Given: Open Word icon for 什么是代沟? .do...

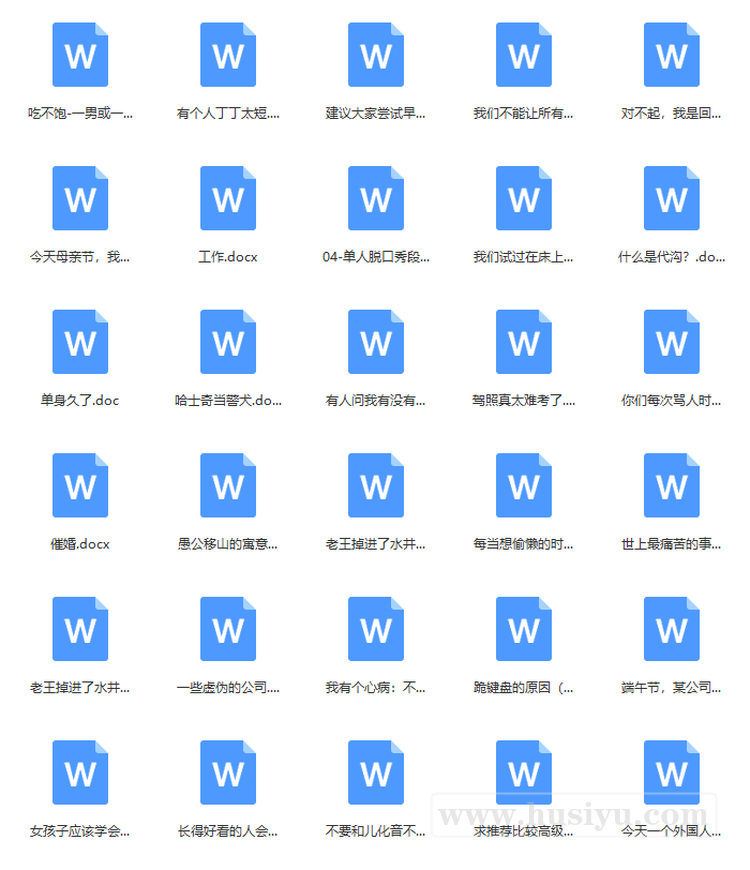Looking at the screenshot, I should coord(671,198).
